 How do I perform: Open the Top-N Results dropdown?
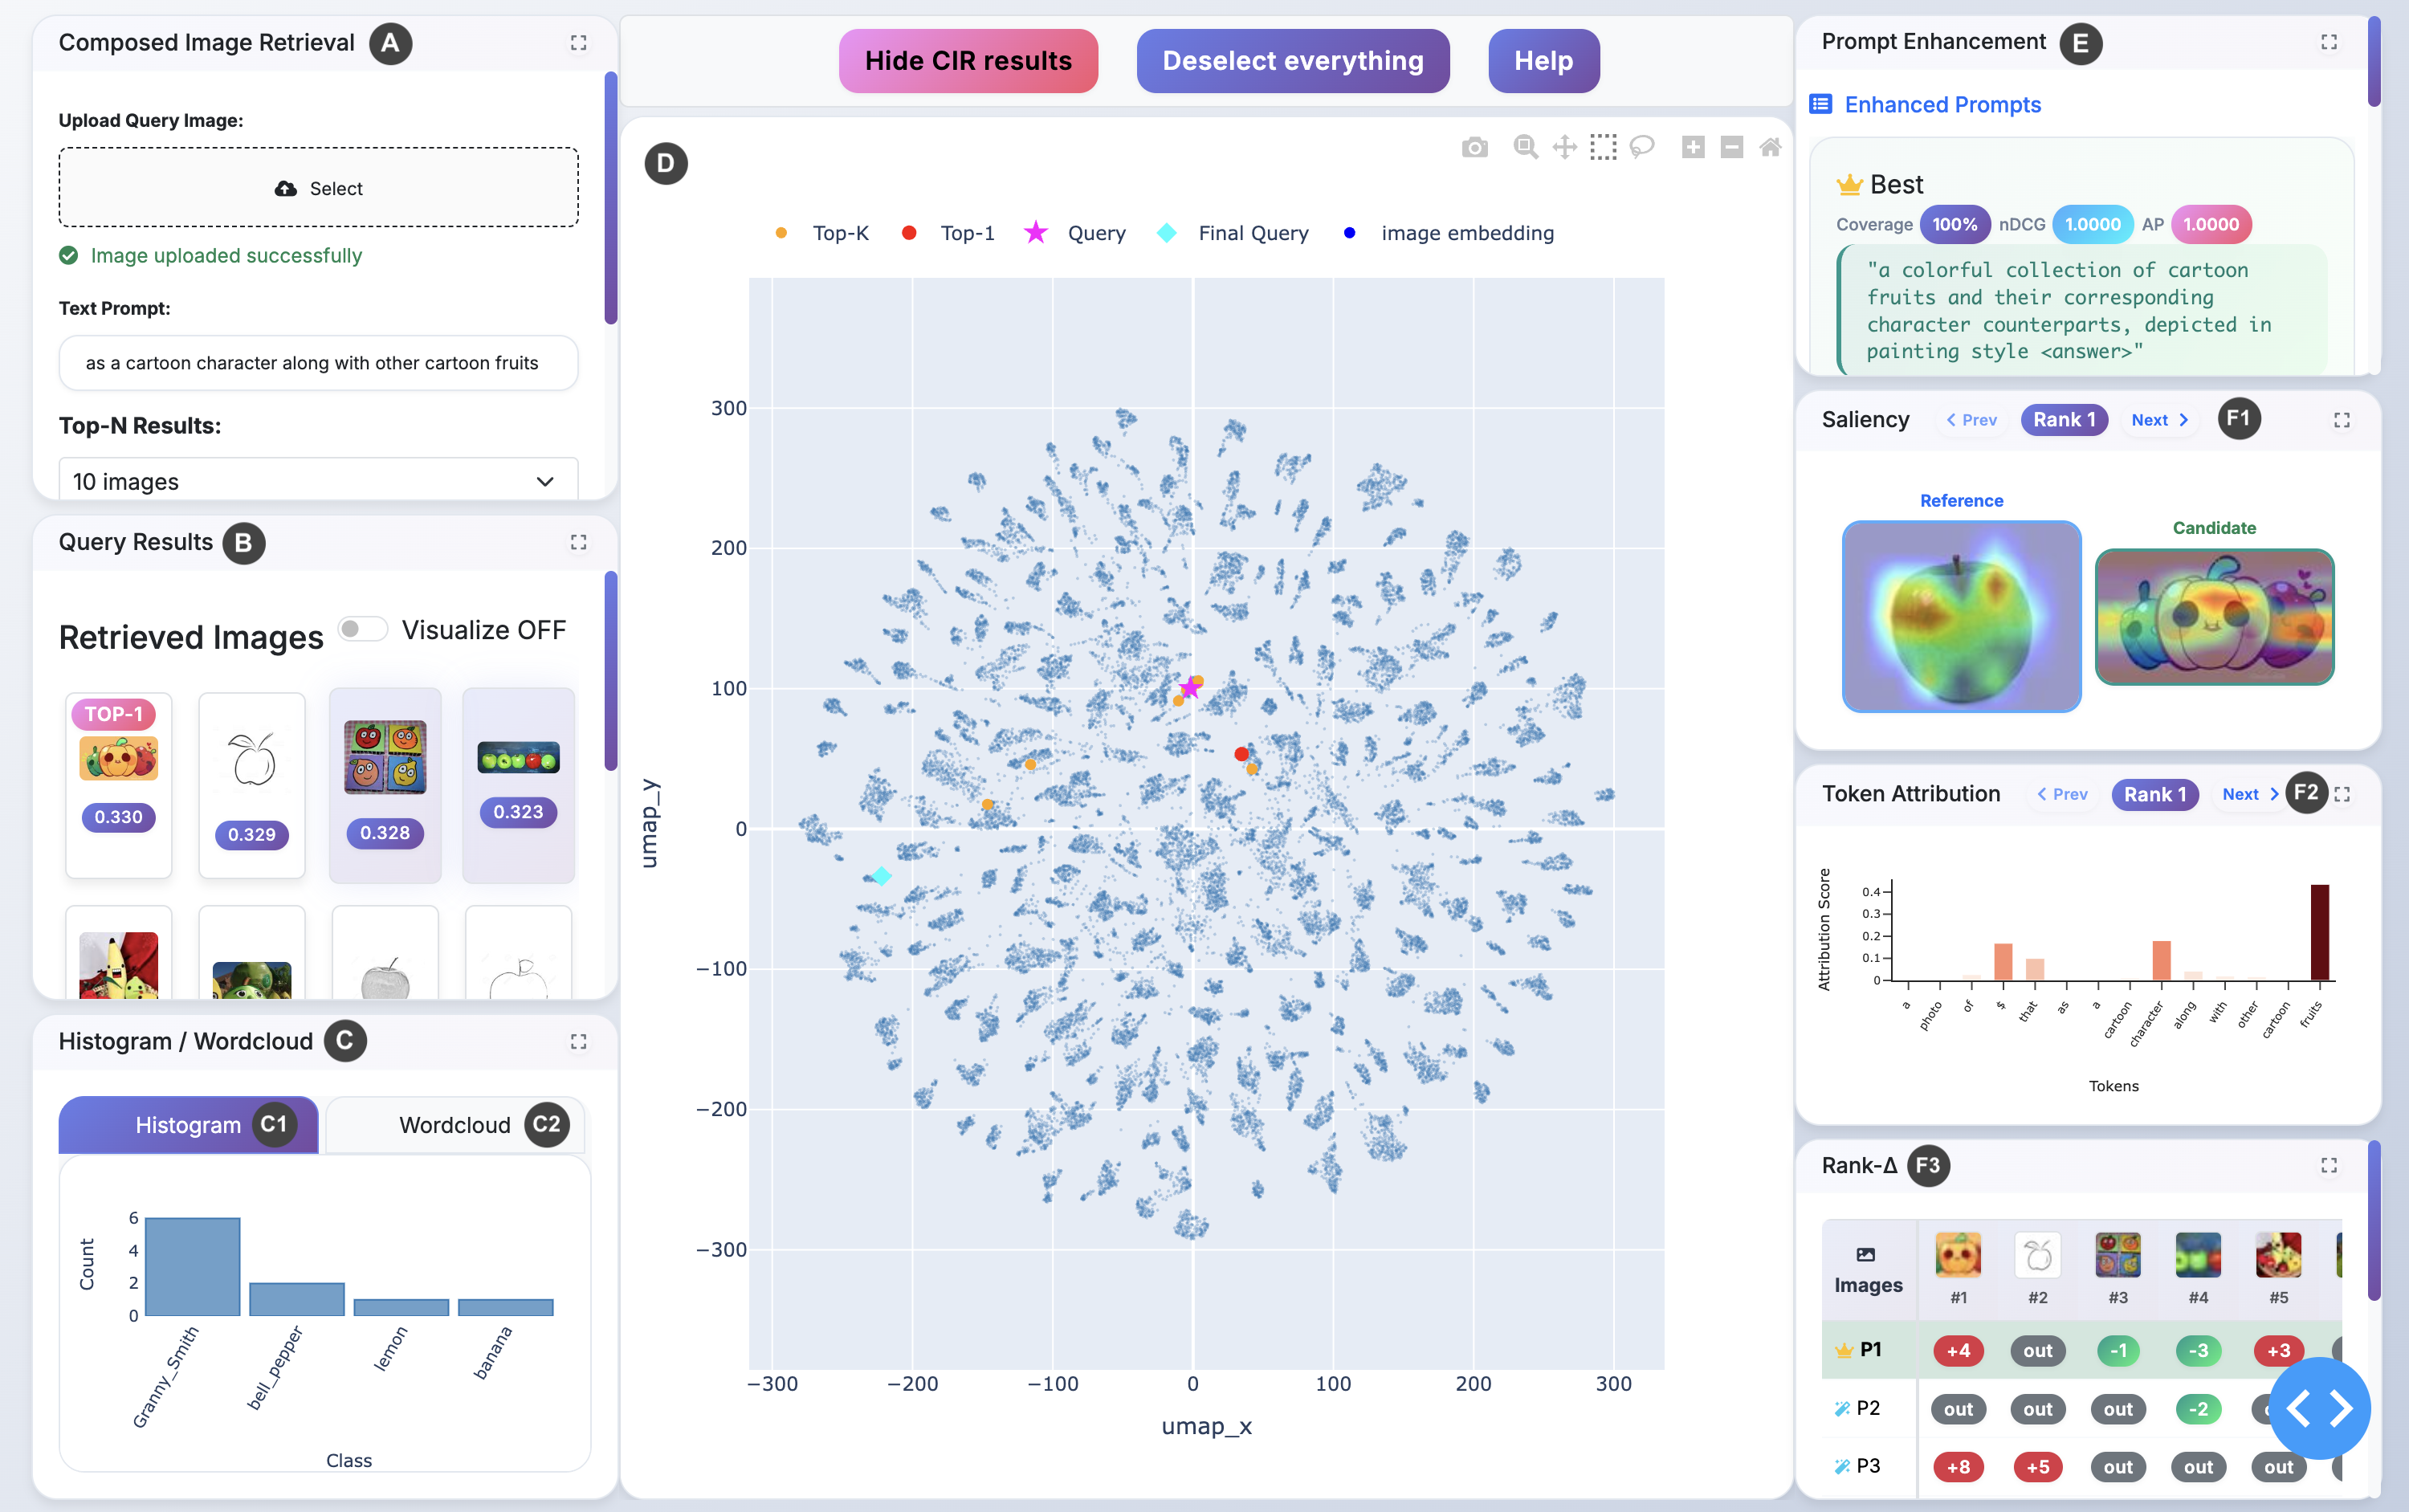(318, 481)
